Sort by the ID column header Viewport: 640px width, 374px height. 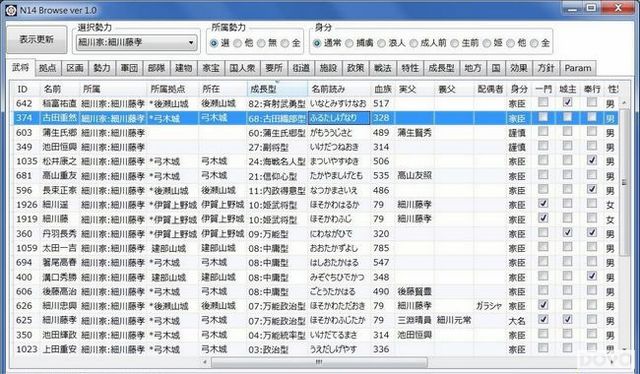point(26,89)
